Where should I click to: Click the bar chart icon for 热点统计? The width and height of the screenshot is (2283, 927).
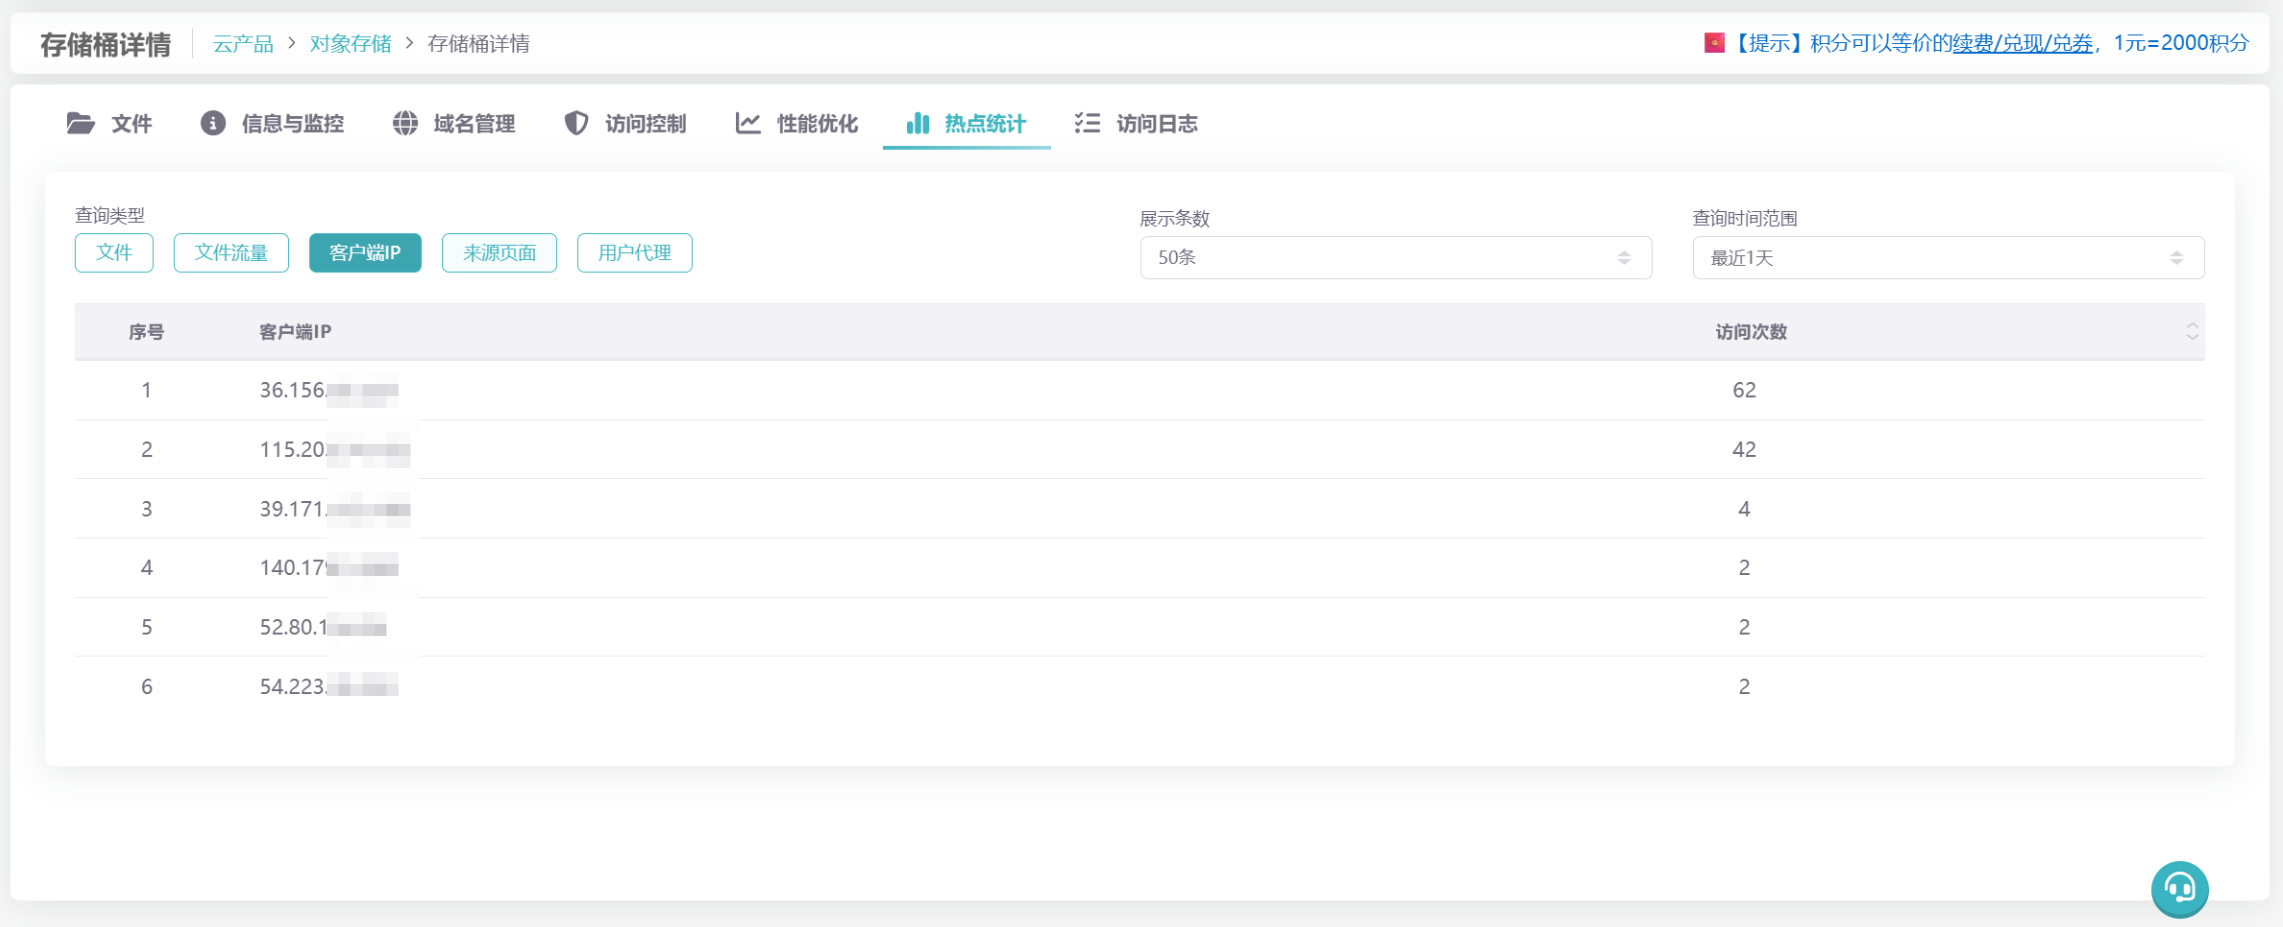coord(917,123)
